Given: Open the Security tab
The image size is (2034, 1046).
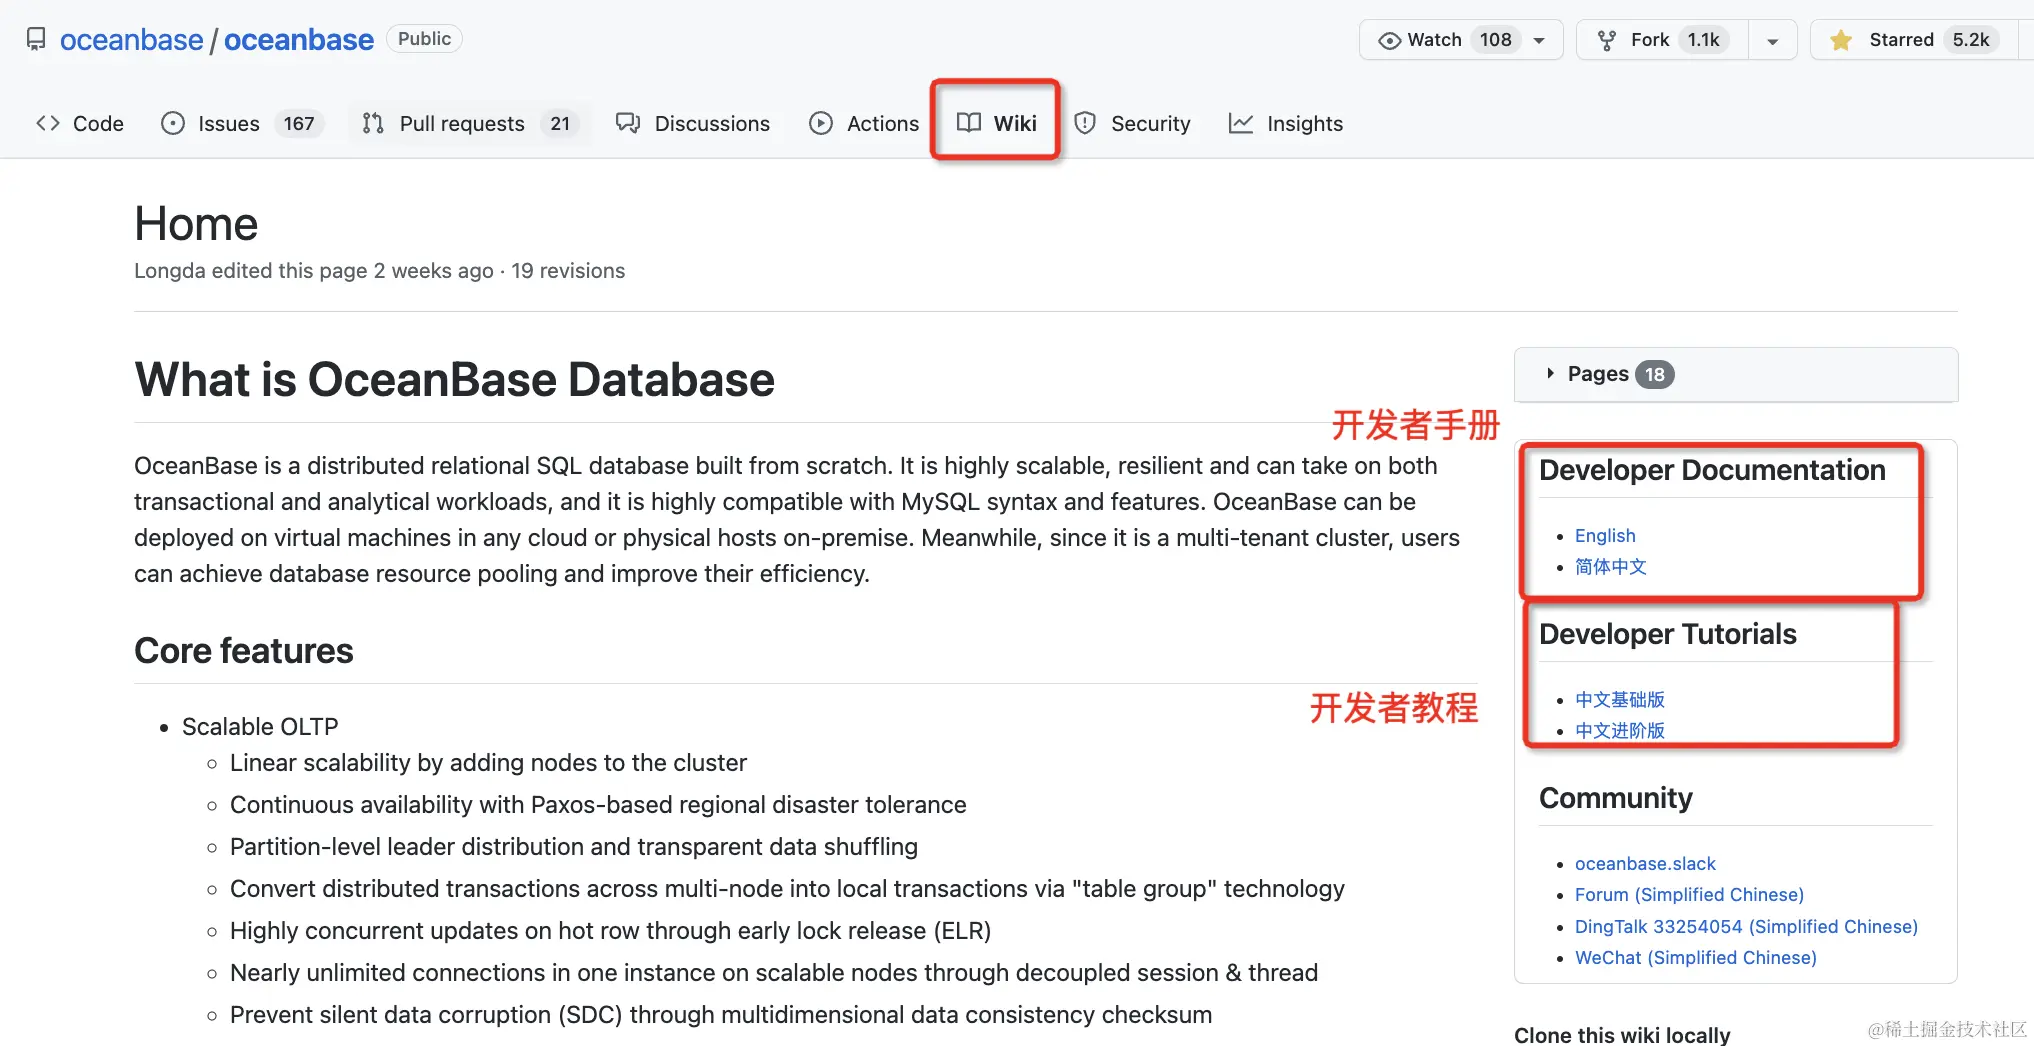Looking at the screenshot, I should [x=1132, y=123].
